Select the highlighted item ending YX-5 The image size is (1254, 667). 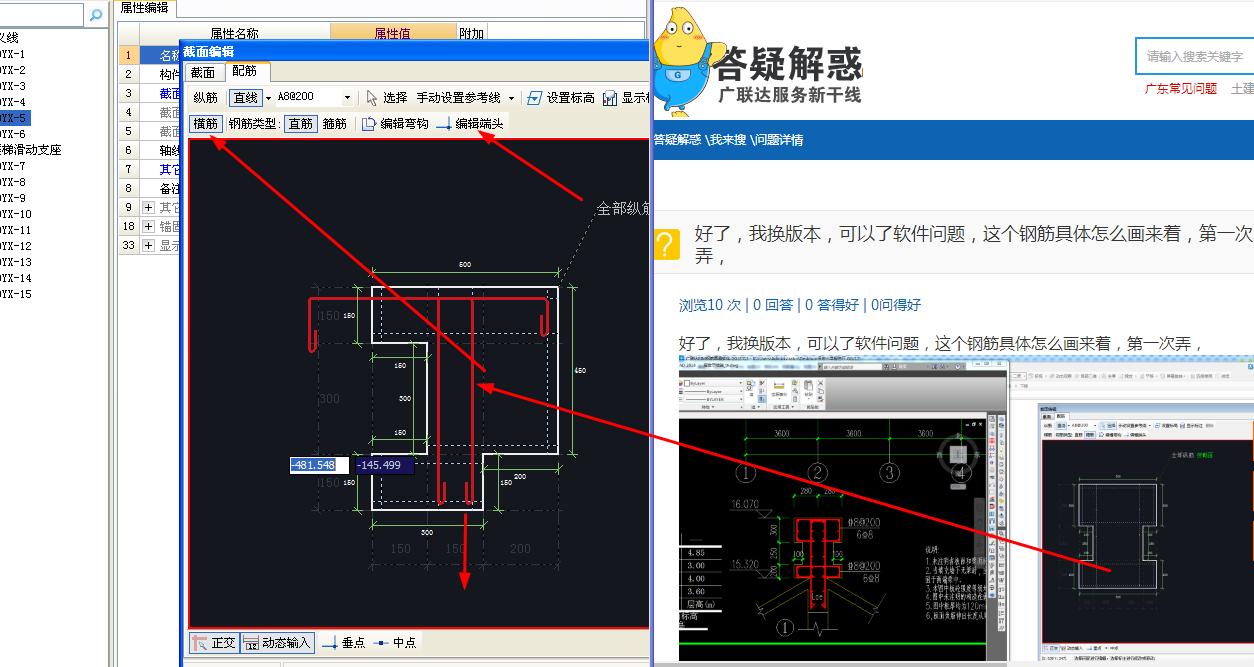click(14, 118)
